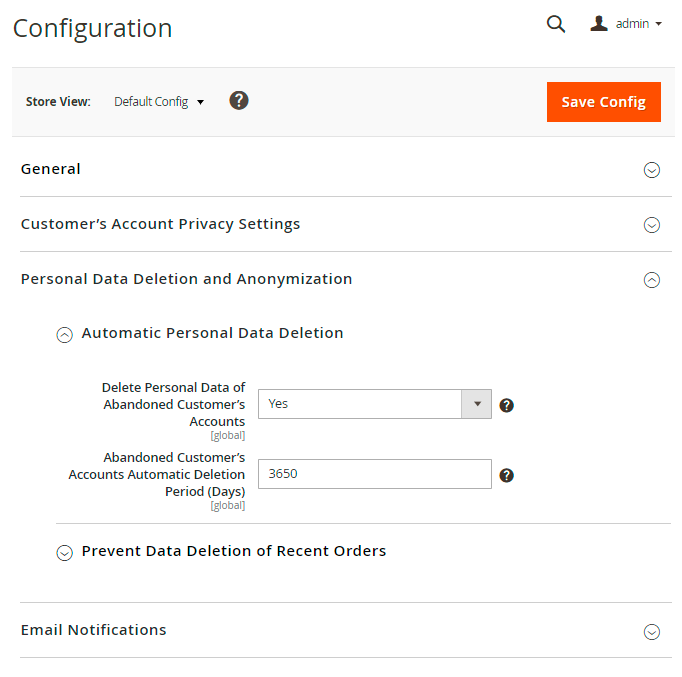The image size is (682, 677).
Task: Click the General section chevron icon
Action: (651, 170)
